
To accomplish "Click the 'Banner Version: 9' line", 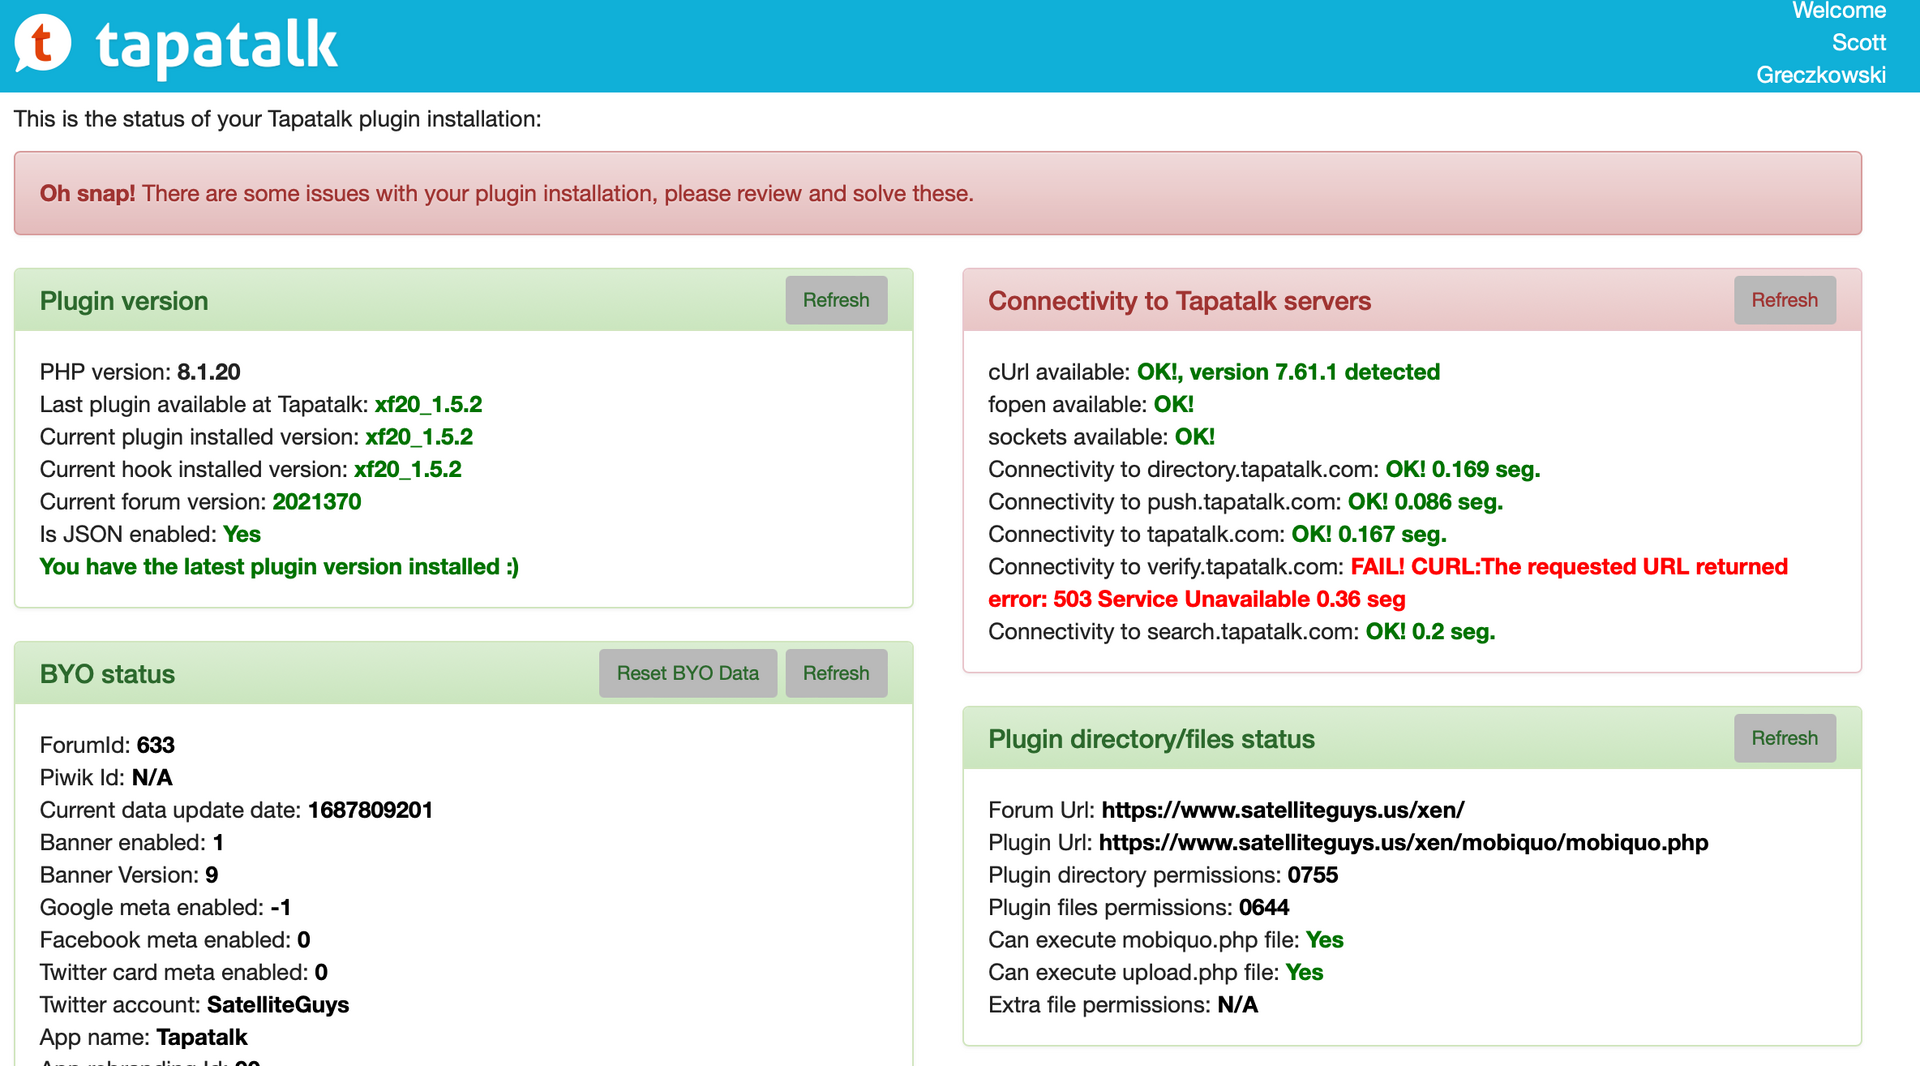I will tap(129, 875).
